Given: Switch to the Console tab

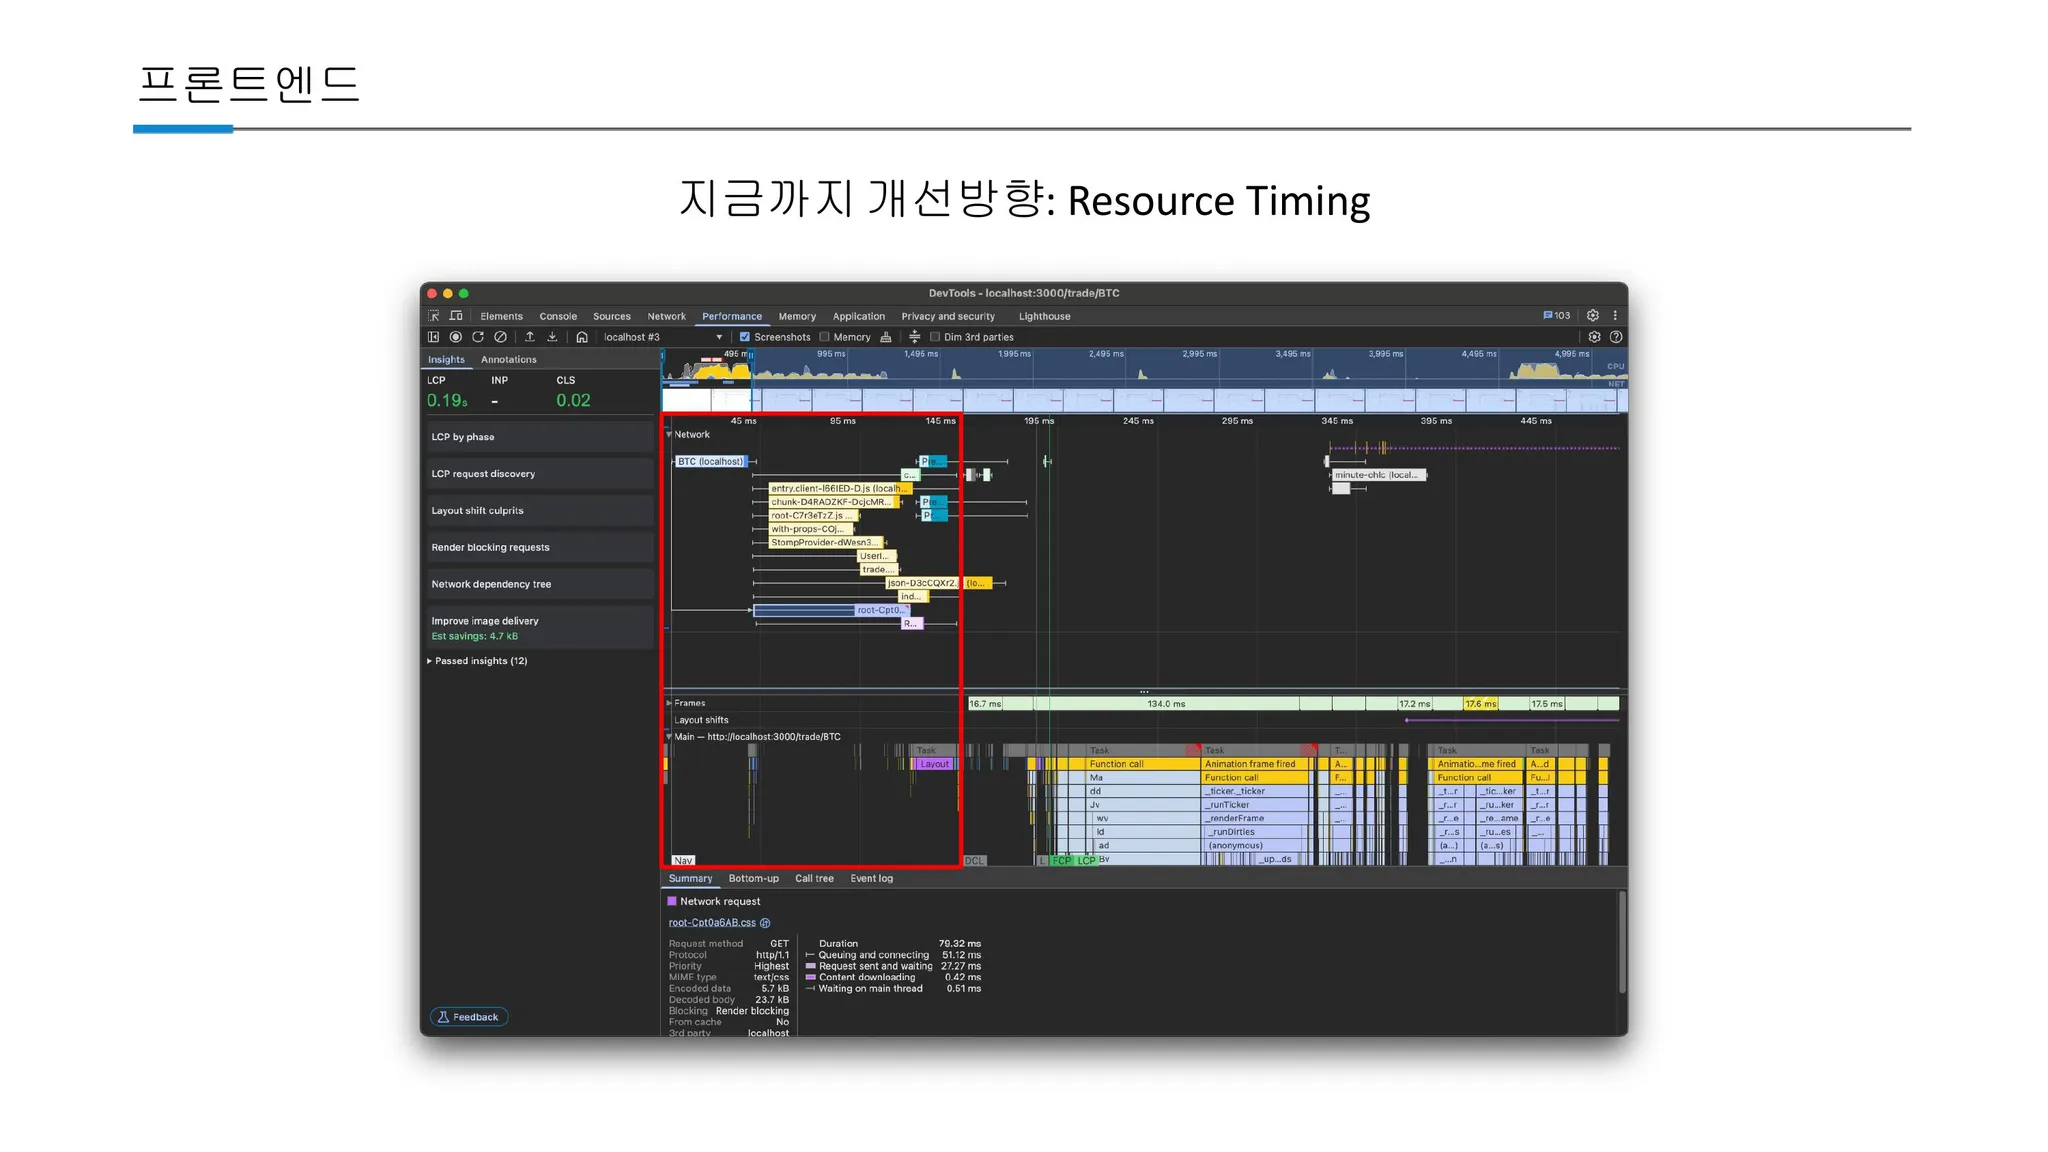Looking at the screenshot, I should pyautogui.click(x=558, y=316).
